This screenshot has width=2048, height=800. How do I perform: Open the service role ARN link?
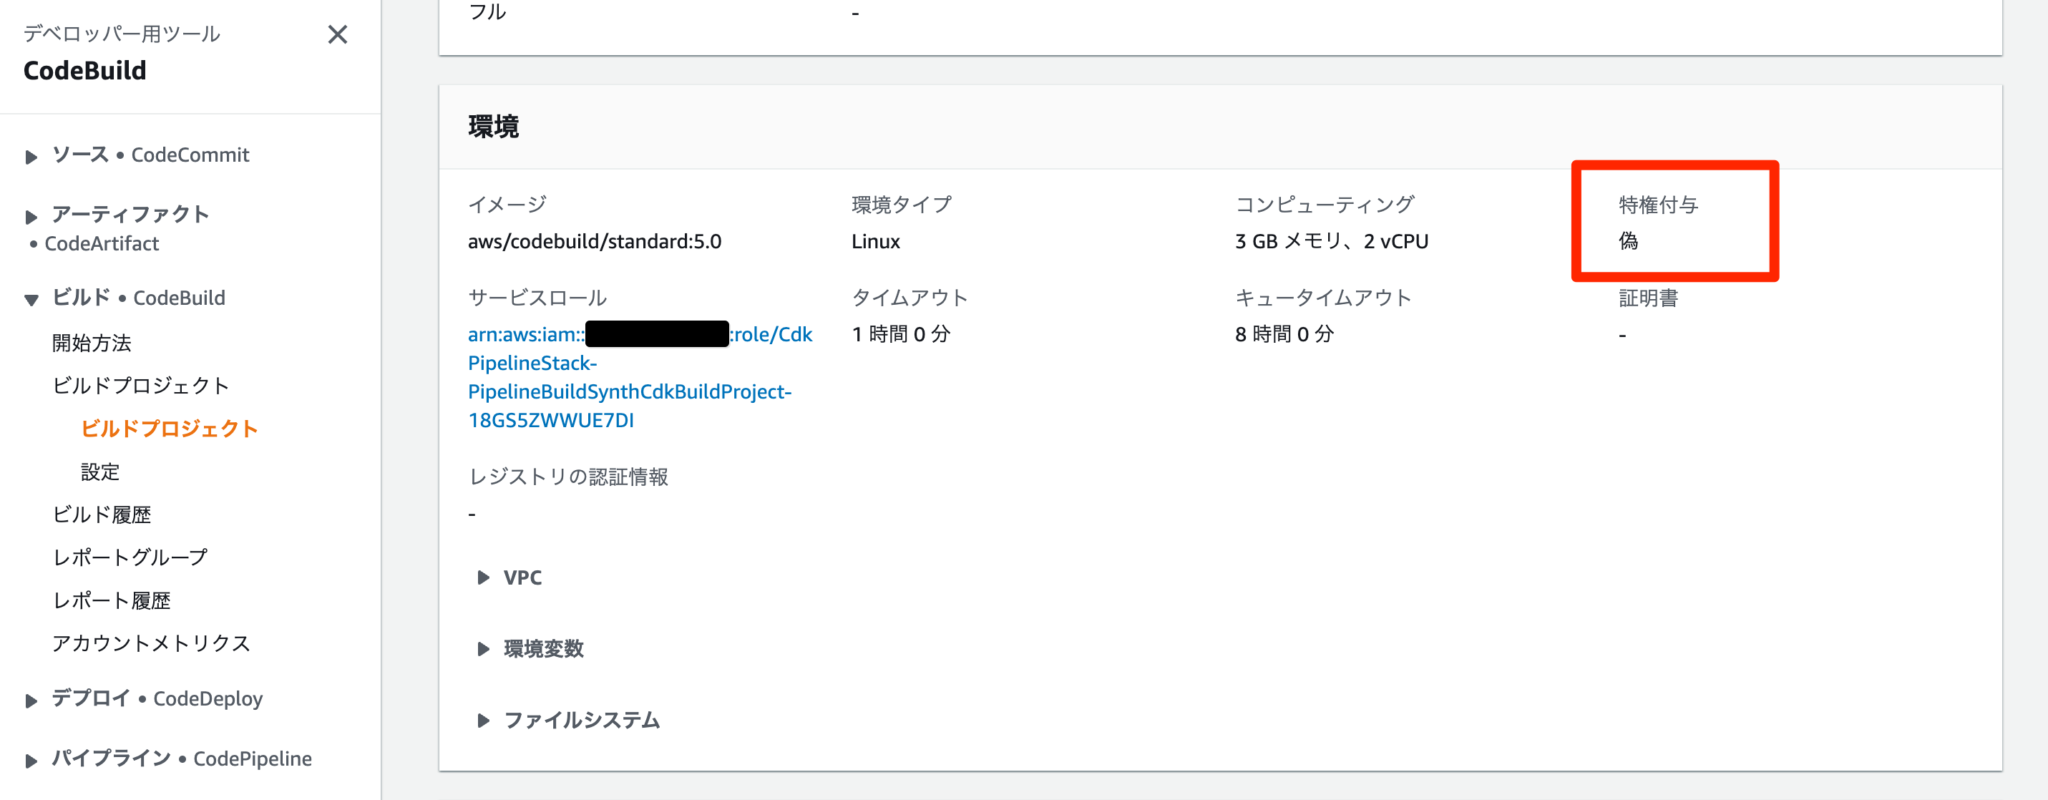(x=630, y=378)
